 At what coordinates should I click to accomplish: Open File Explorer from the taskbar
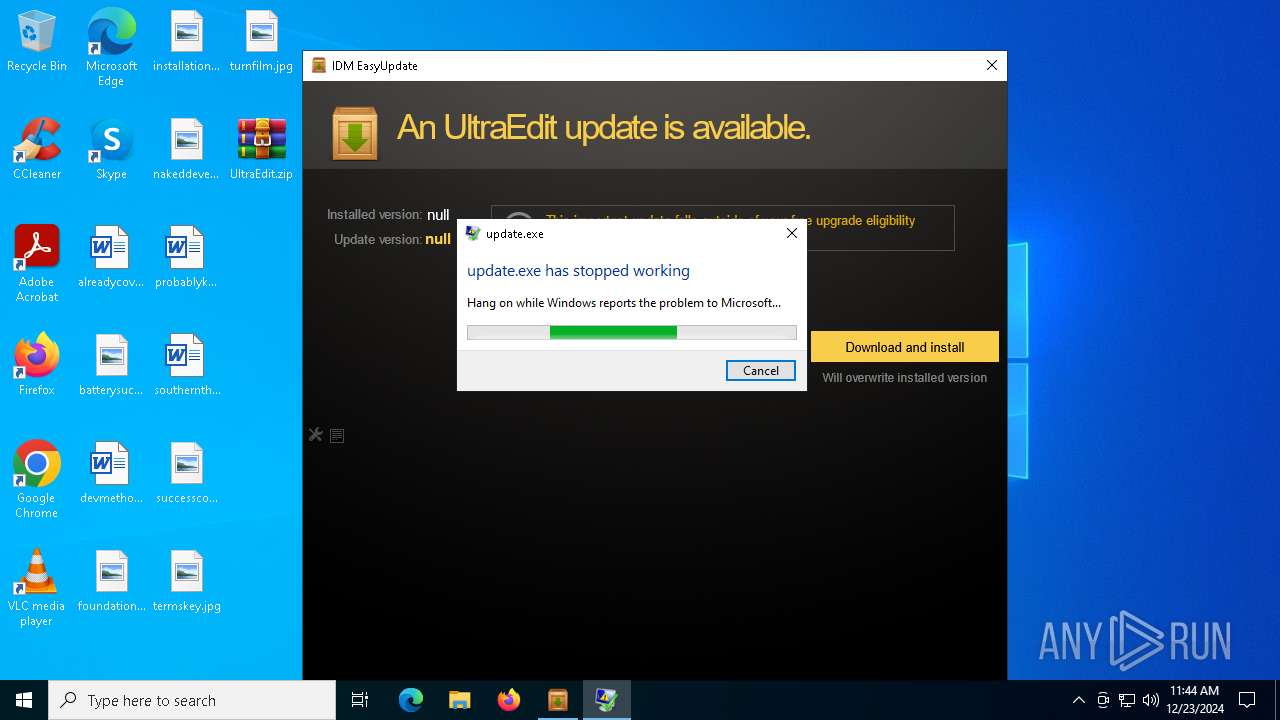(460, 700)
